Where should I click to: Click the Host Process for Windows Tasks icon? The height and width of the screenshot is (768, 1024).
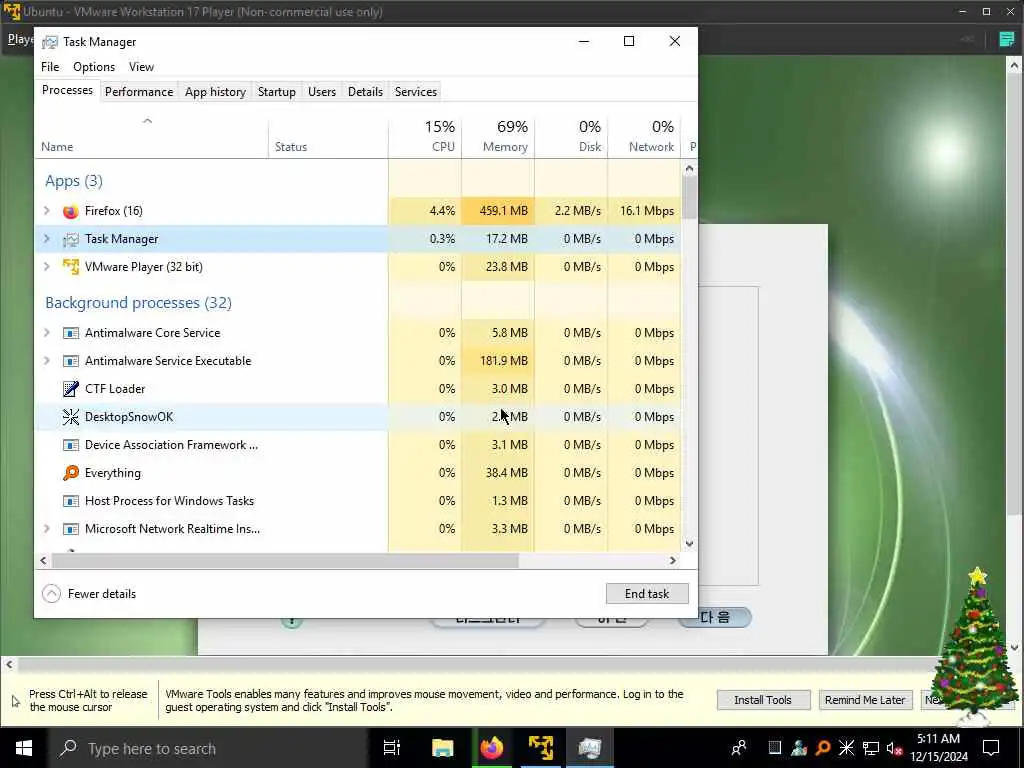coord(71,502)
